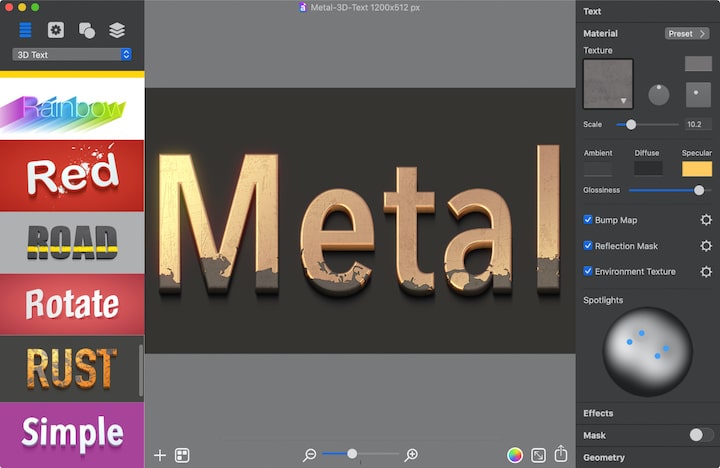Open the yellow Specular color swatch
Screen dimensions: 720x468
[x=697, y=169]
